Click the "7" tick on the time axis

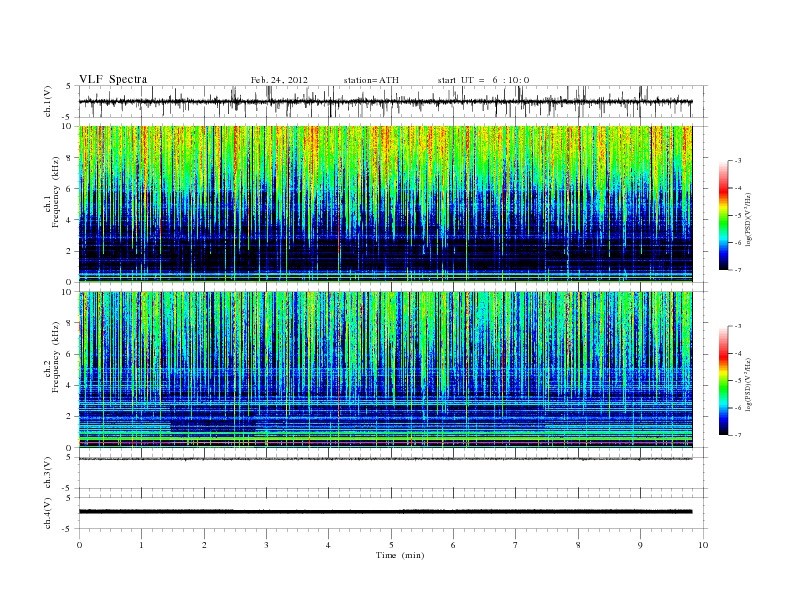(x=516, y=545)
